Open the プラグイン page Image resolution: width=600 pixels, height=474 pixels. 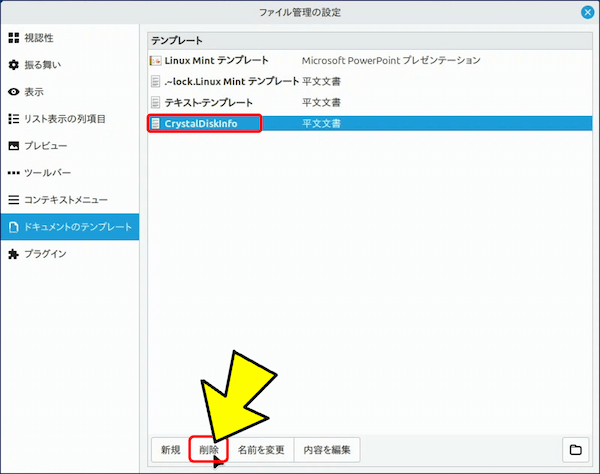pos(70,254)
